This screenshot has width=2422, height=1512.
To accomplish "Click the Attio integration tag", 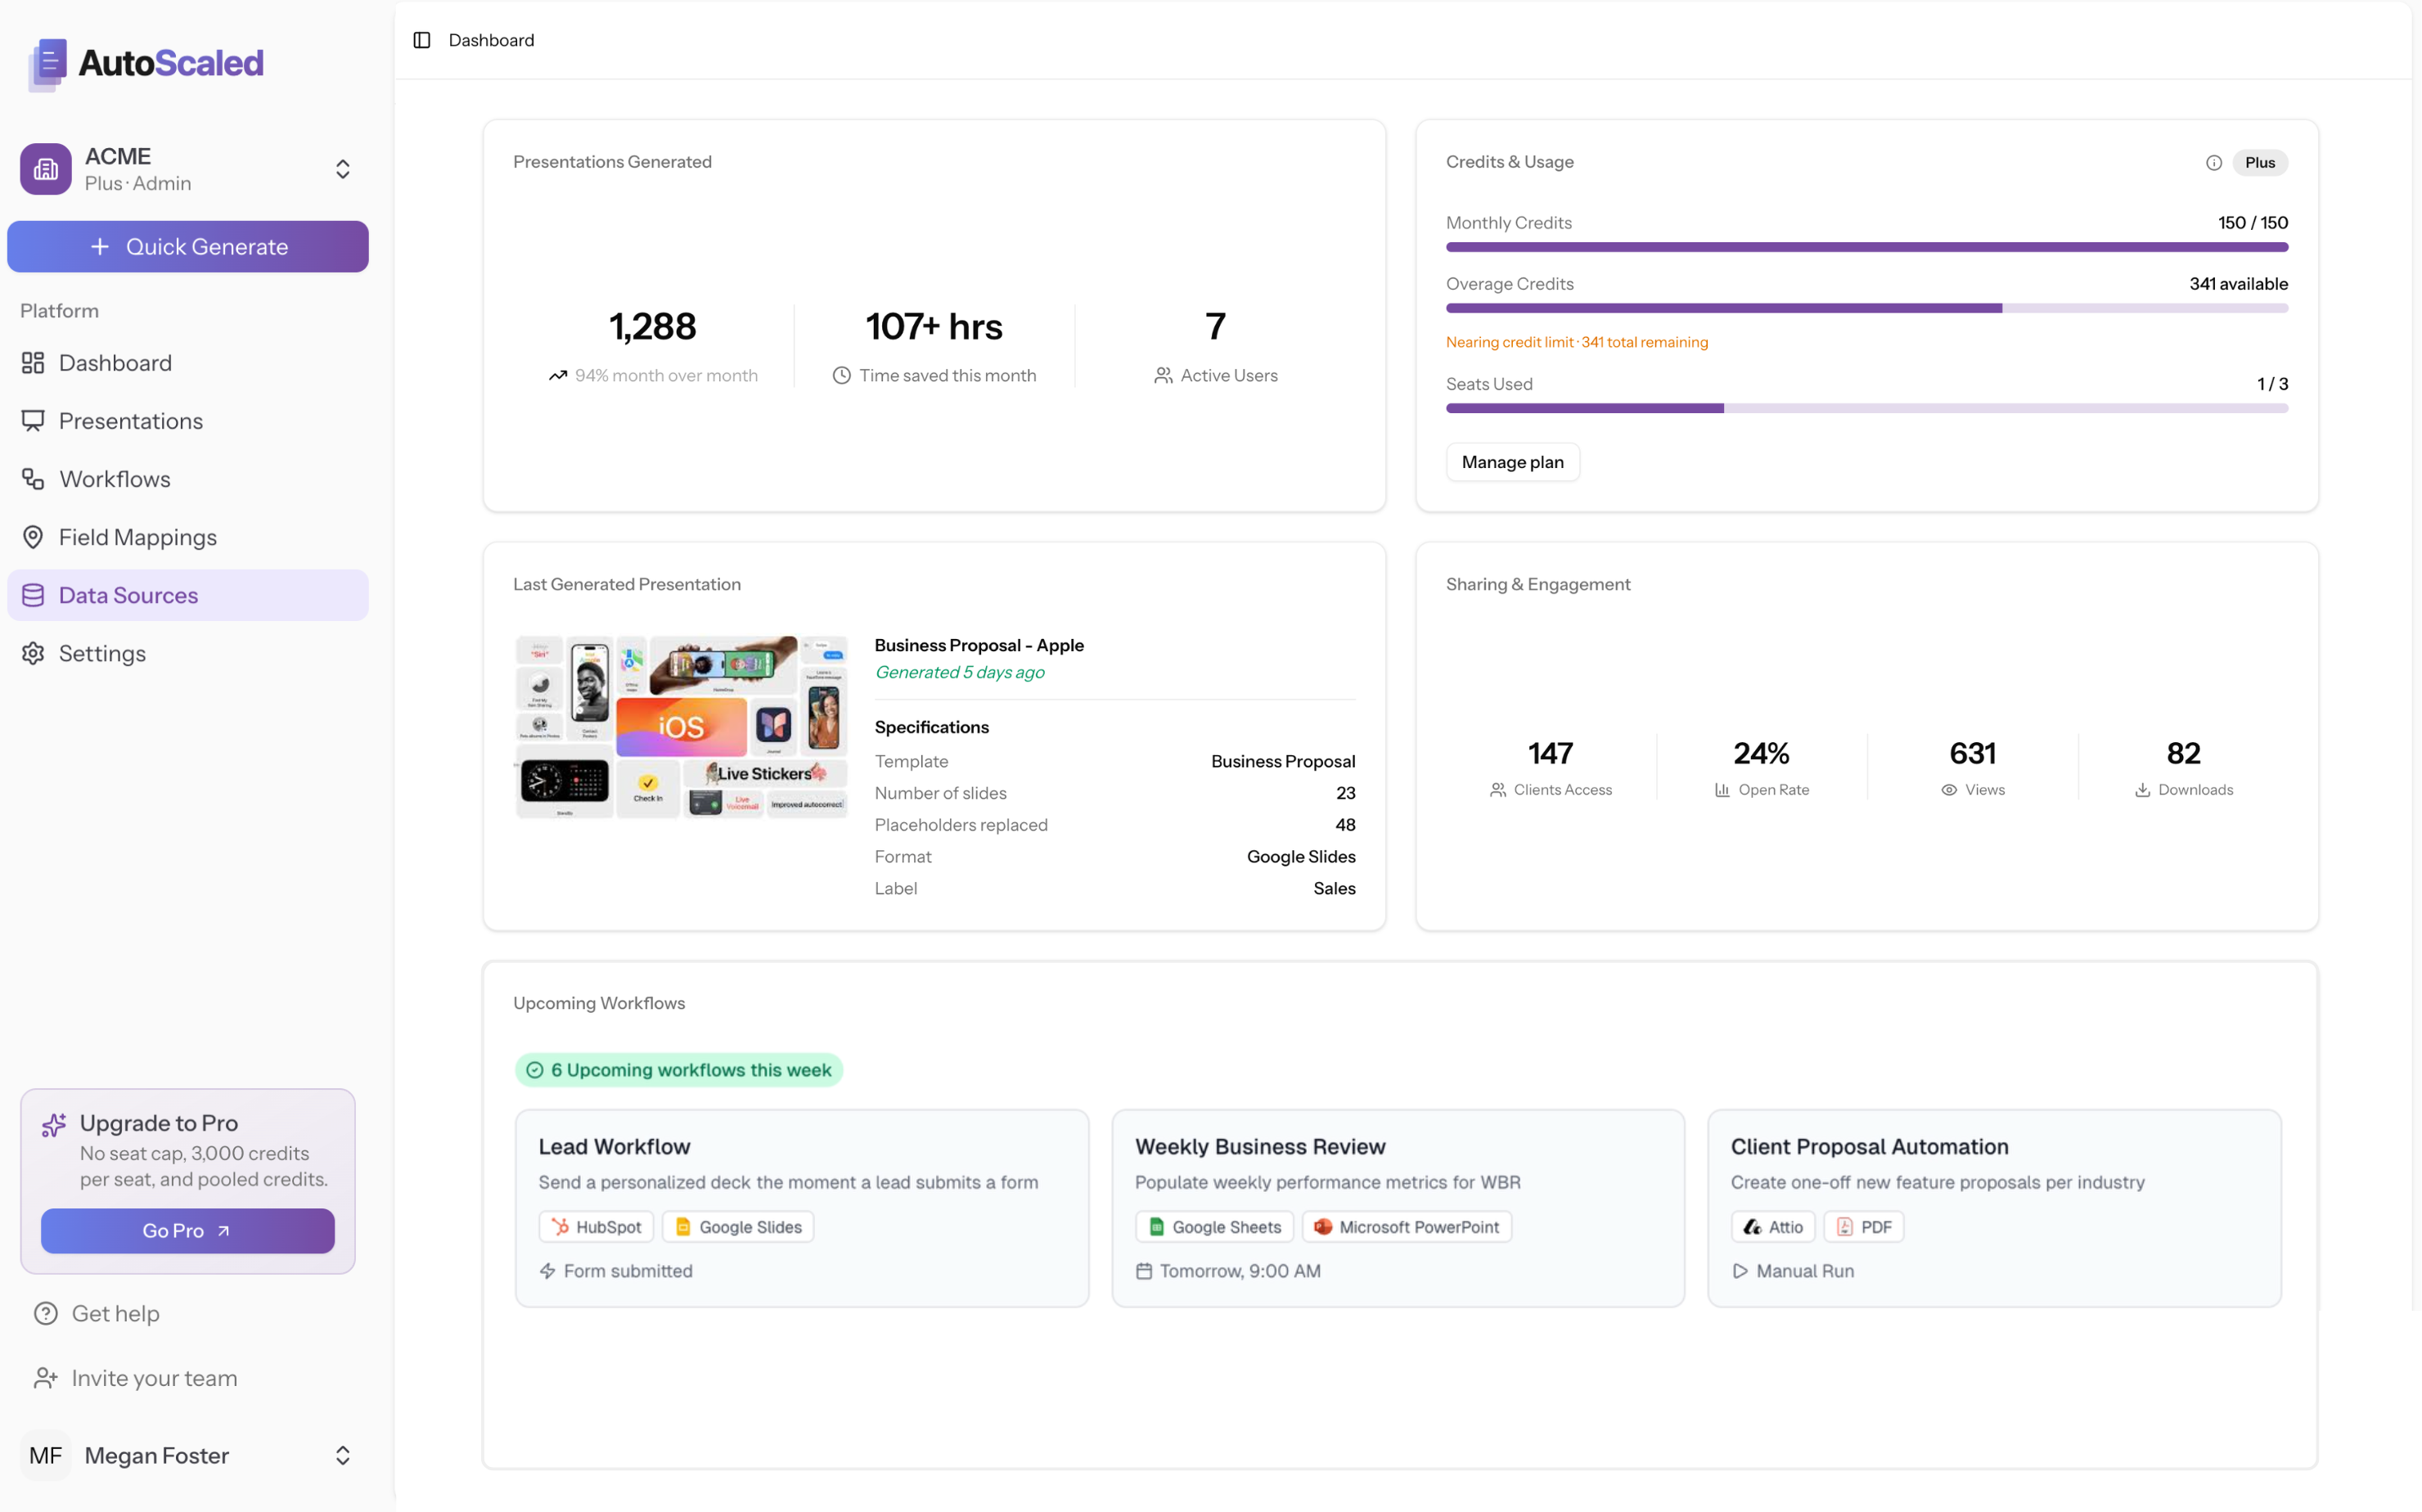I will point(1772,1227).
